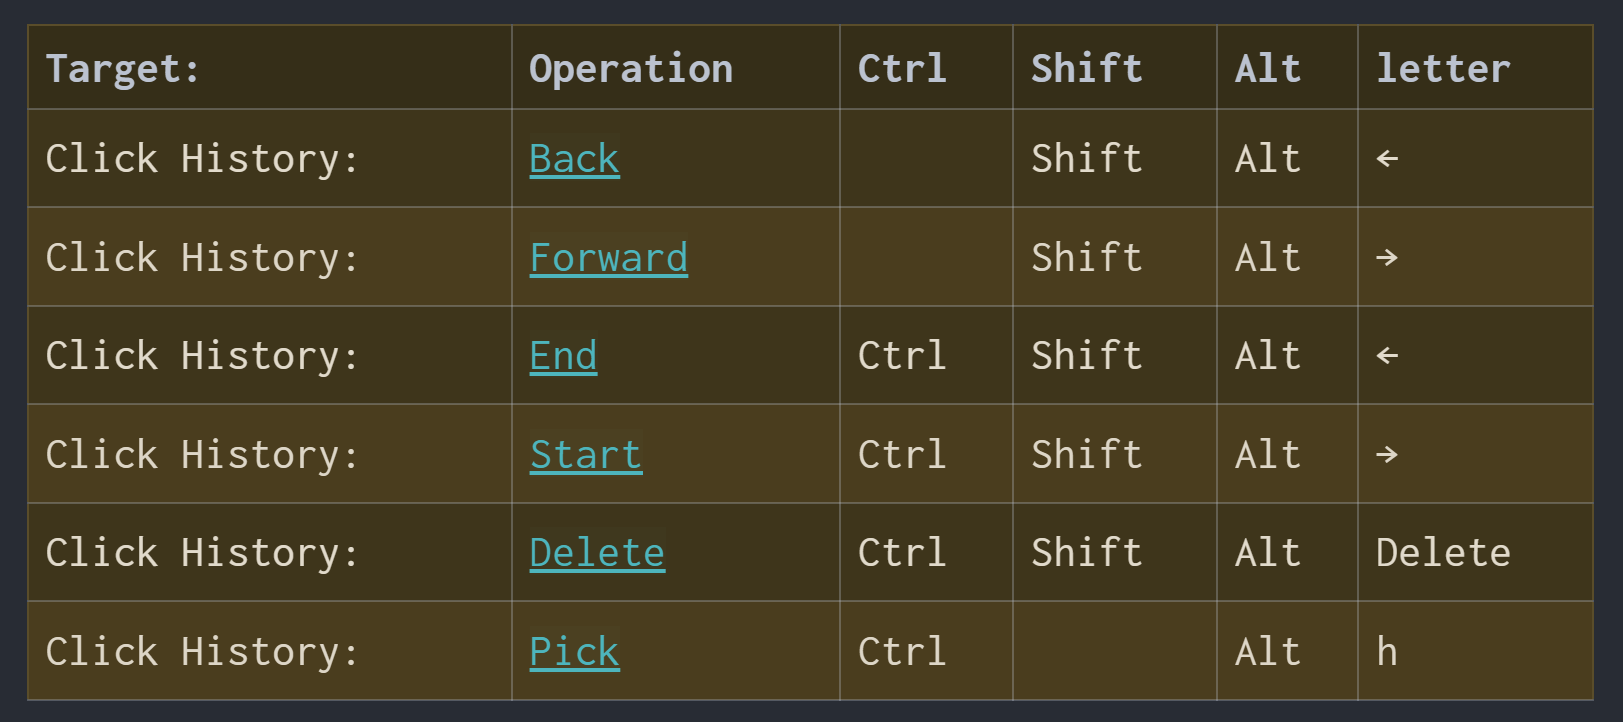Click the left arrow in Back row

coord(1387,159)
